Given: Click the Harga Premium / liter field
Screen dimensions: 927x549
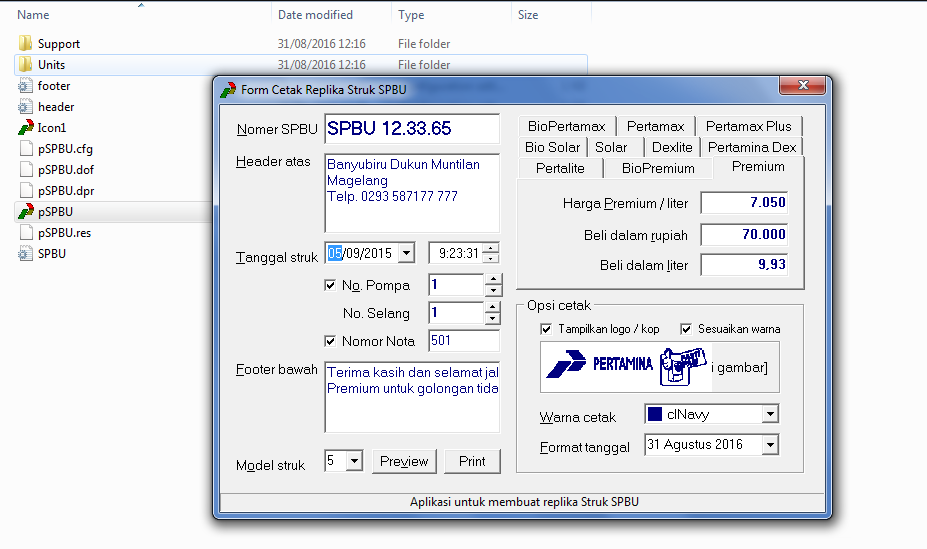Looking at the screenshot, I should point(744,203).
